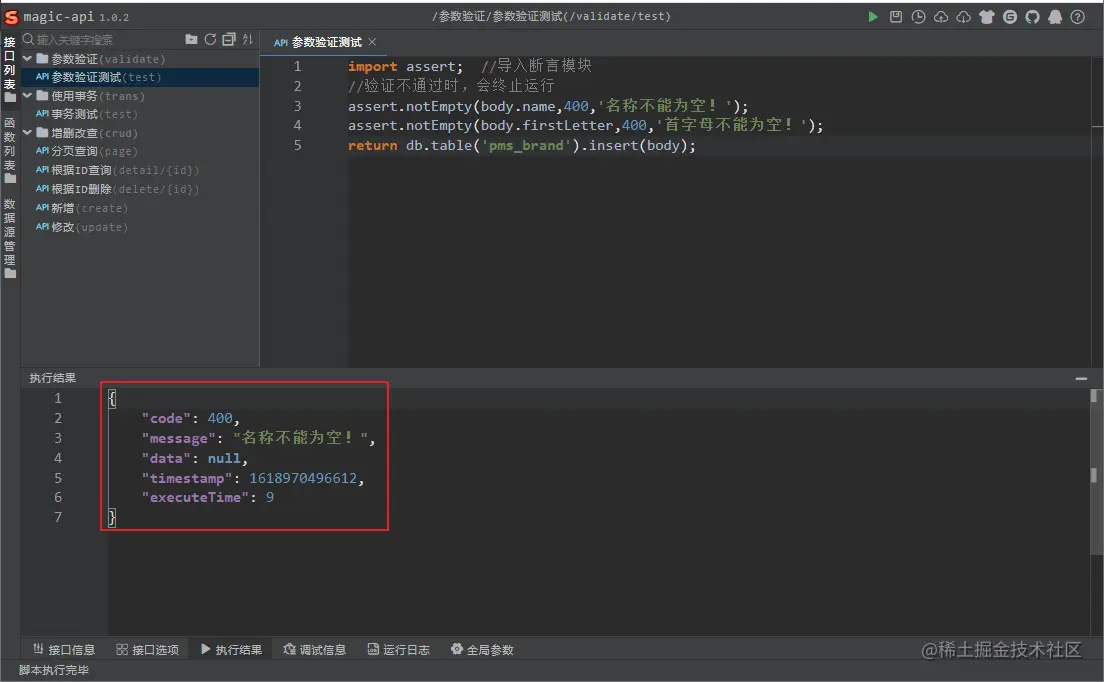
Task: Open the 执行结果 bottom tab
Action: [232, 650]
